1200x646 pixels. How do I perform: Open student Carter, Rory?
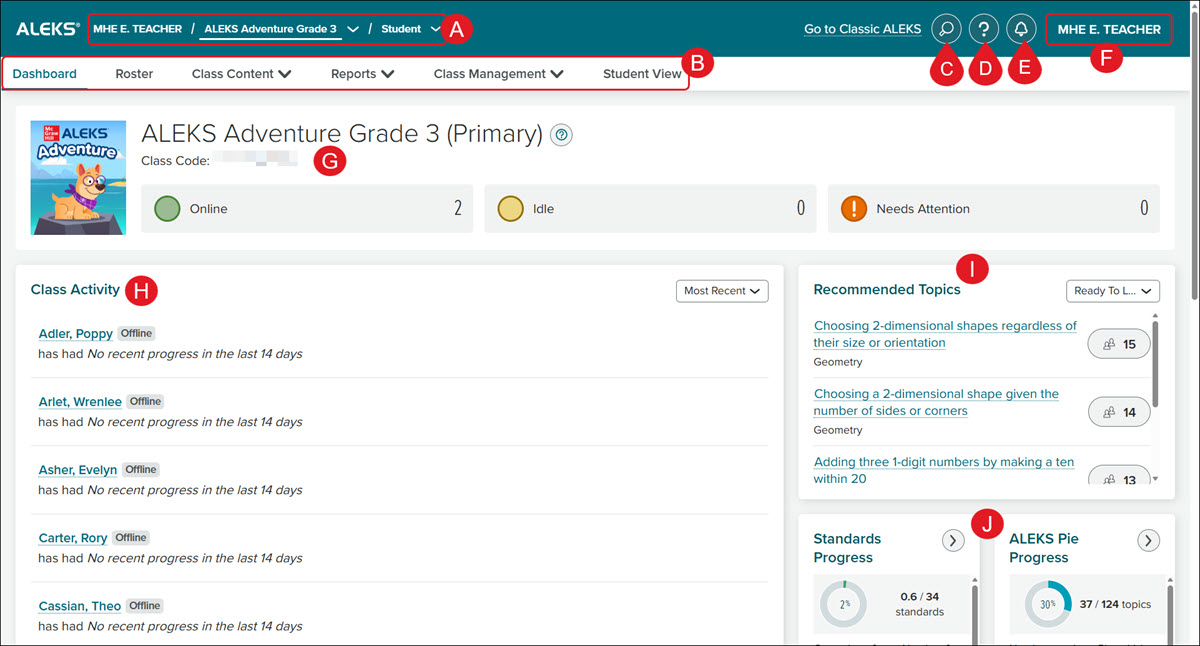pos(73,538)
